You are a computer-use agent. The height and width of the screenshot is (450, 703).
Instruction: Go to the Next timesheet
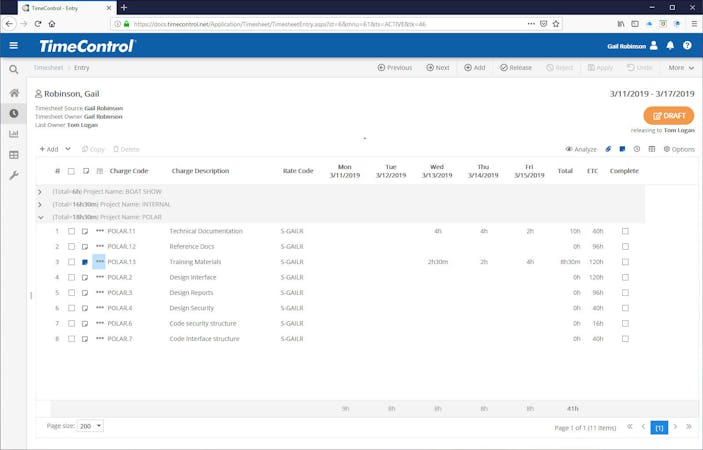[x=438, y=68]
